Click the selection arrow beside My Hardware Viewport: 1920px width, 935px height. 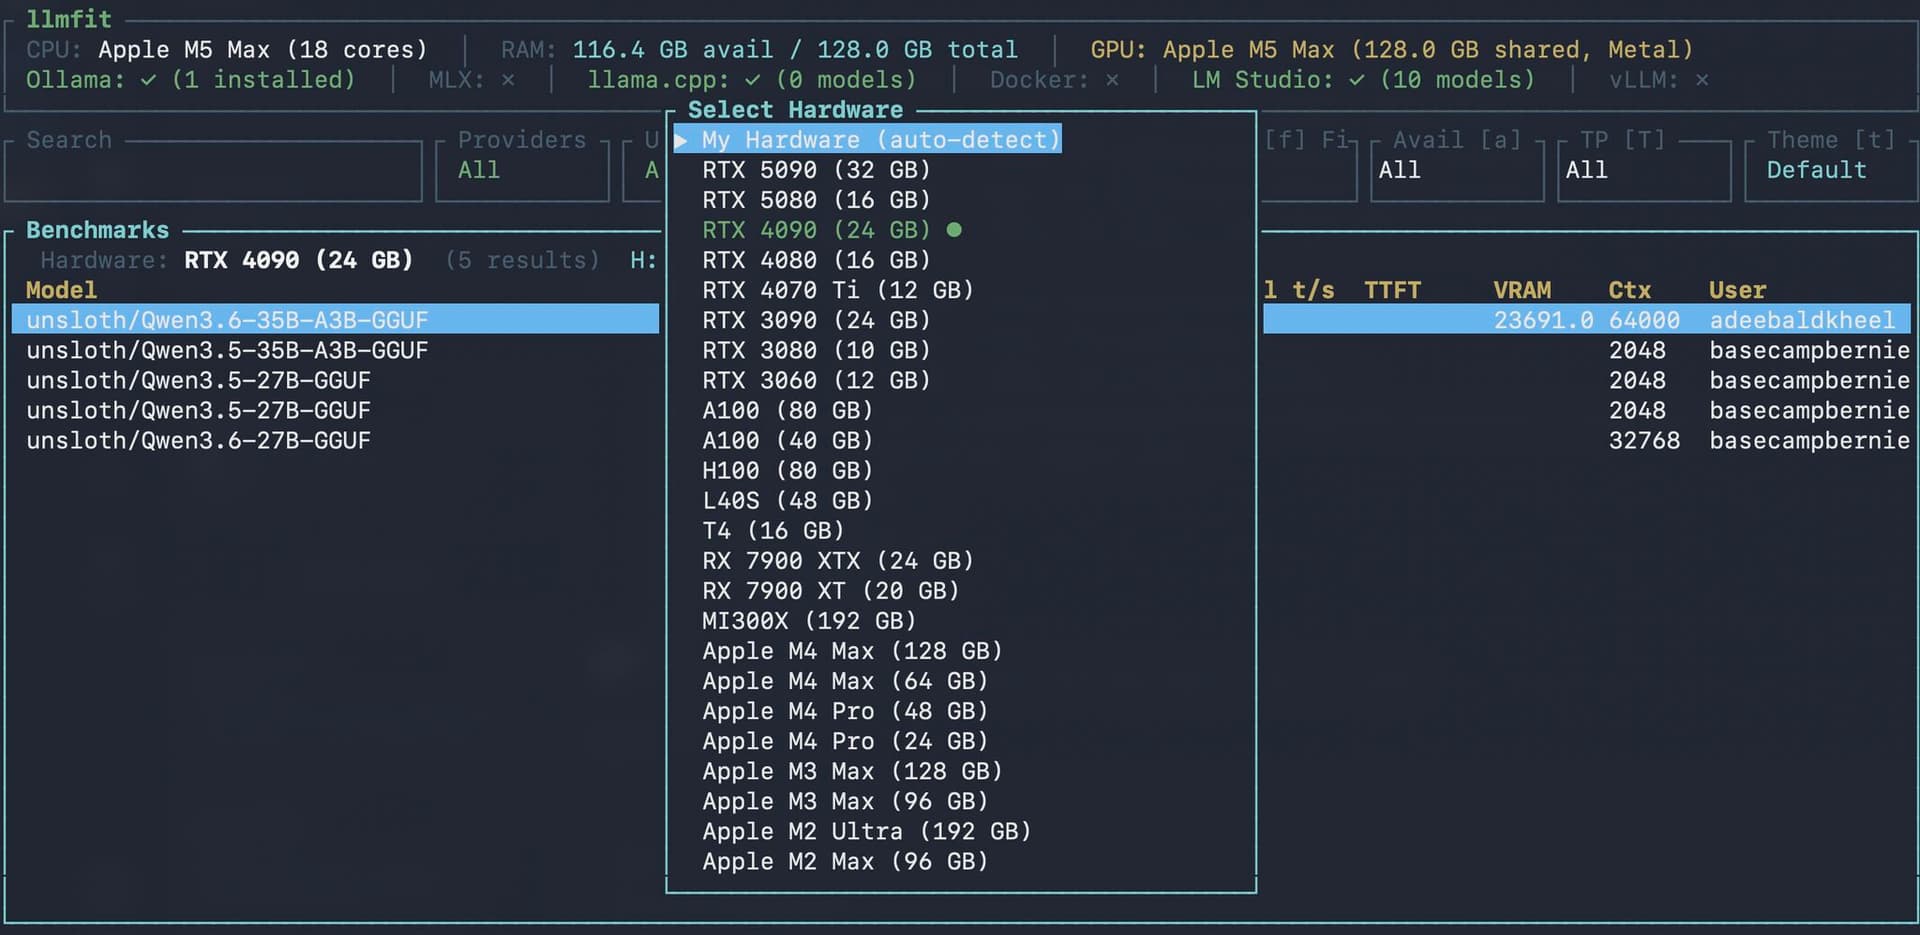(x=681, y=140)
